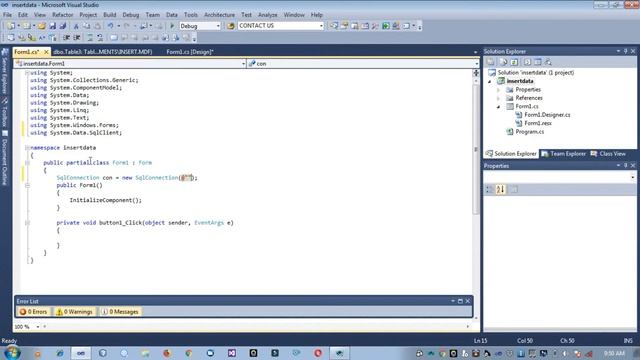The image size is (640, 360).
Task: Click the View Code icon in Solution Explorer
Action: [527, 62]
